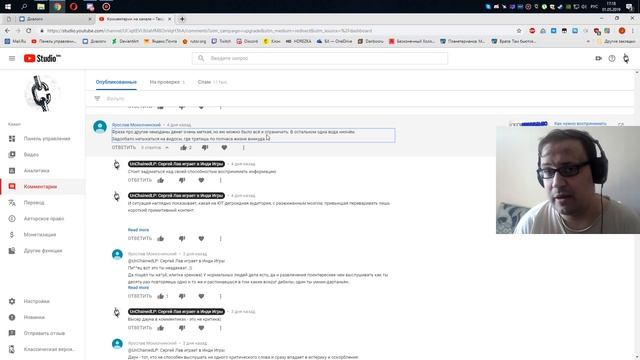
Task: Click the channel avatar in the sidebar
Action: [x=42, y=93]
